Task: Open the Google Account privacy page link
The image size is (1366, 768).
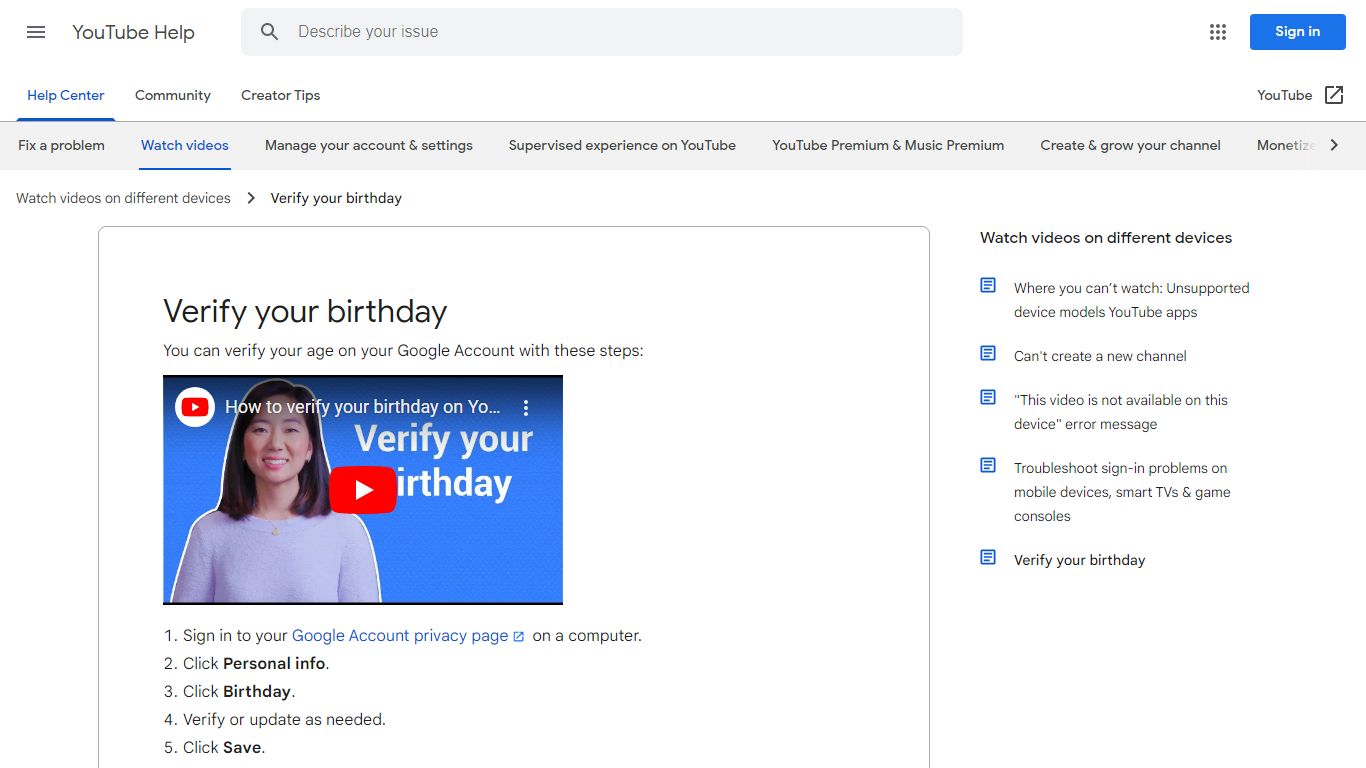Action: click(x=400, y=636)
